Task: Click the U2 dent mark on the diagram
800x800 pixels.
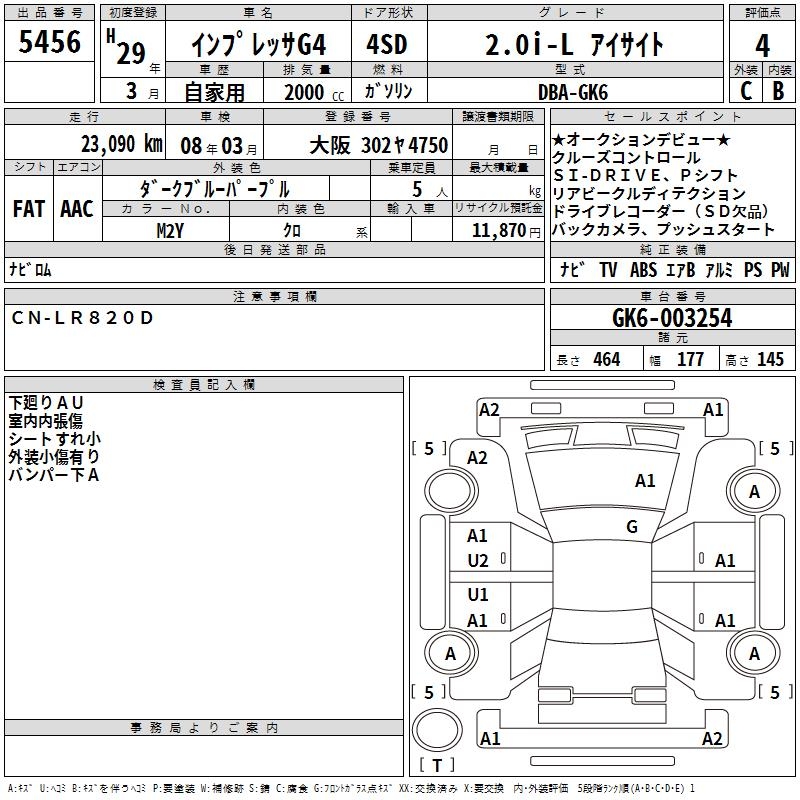Action: (478, 561)
